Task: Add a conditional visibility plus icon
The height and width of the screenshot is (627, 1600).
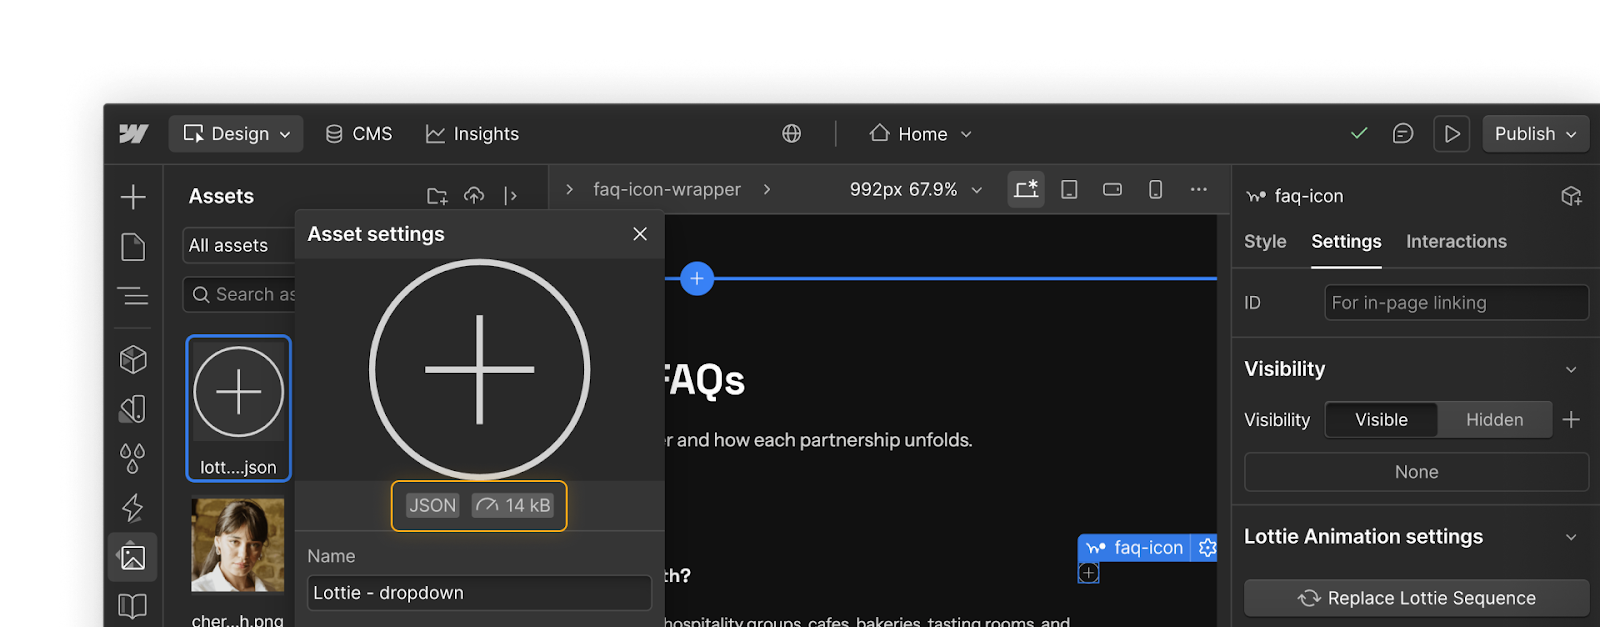Action: pyautogui.click(x=1571, y=420)
